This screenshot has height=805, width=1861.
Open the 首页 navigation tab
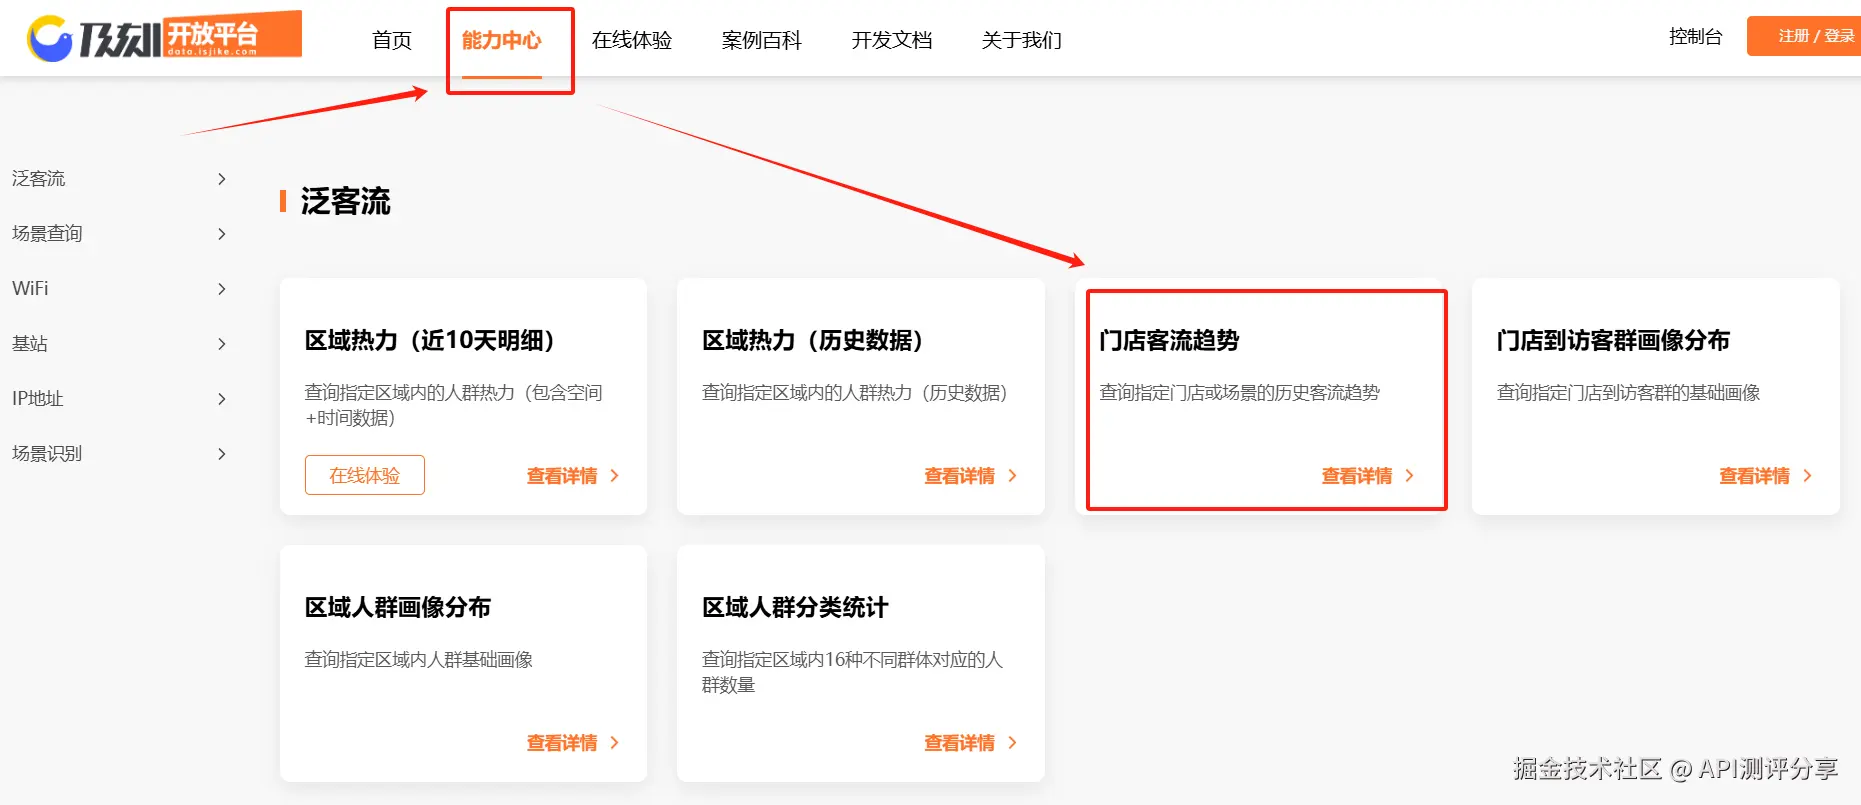(x=392, y=40)
